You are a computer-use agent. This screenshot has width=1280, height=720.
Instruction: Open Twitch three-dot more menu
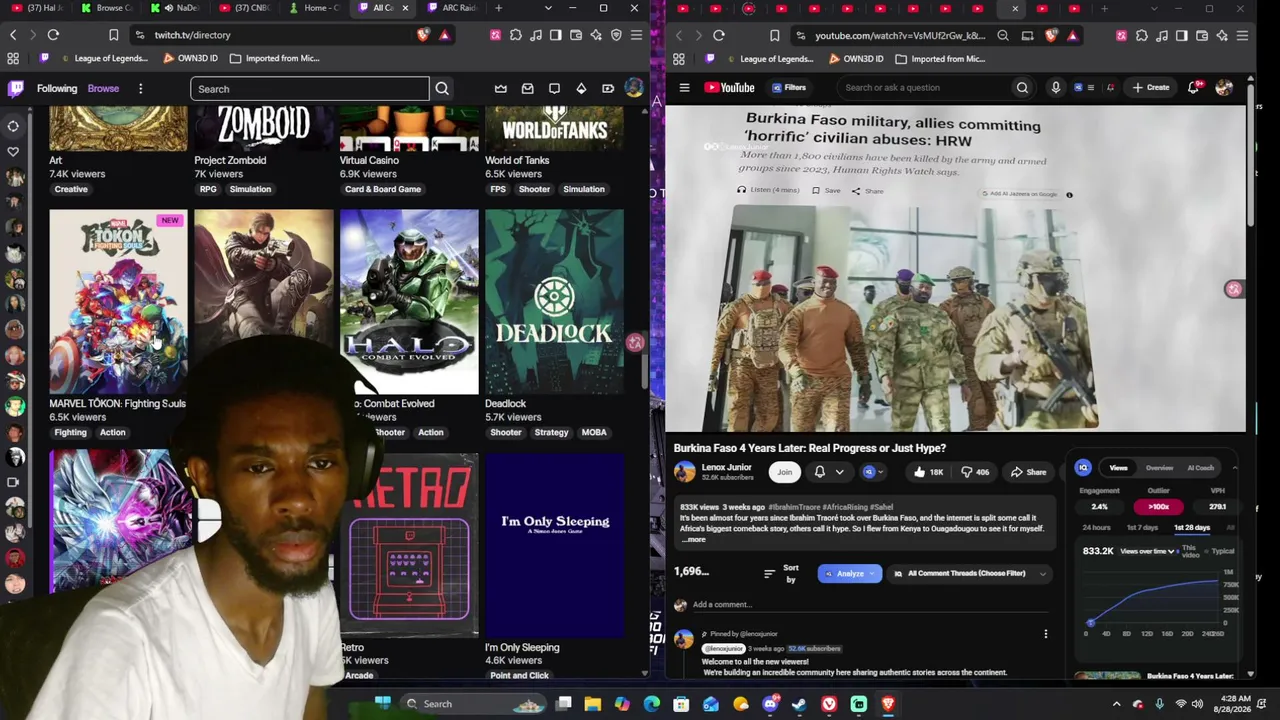click(140, 88)
